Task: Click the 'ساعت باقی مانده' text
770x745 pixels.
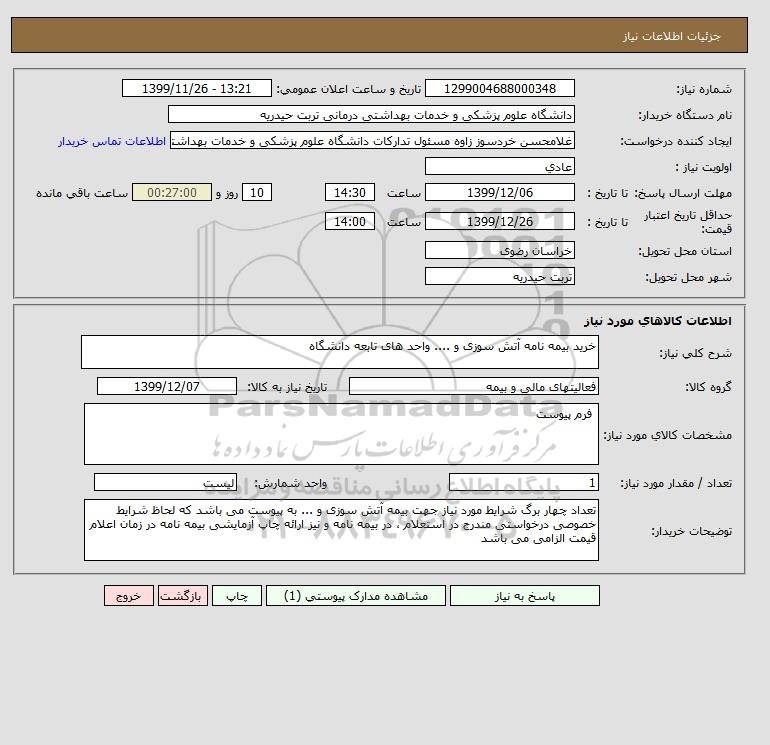Action: pos(82,193)
